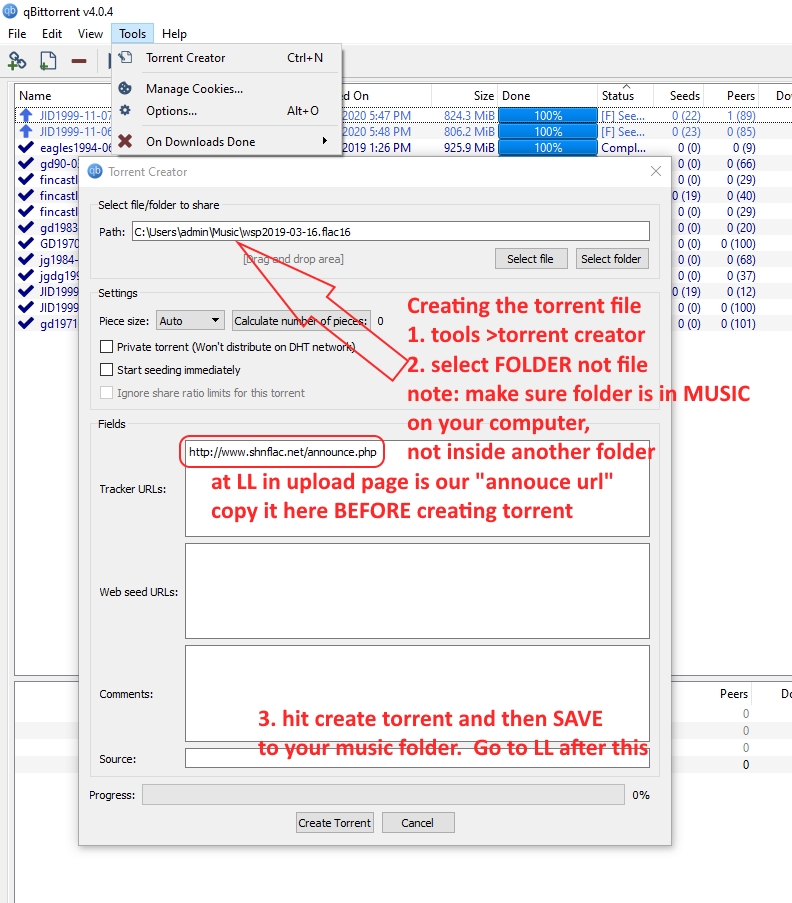792x903 pixels.
Task: Check Start seeding immediately
Action: [x=107, y=370]
